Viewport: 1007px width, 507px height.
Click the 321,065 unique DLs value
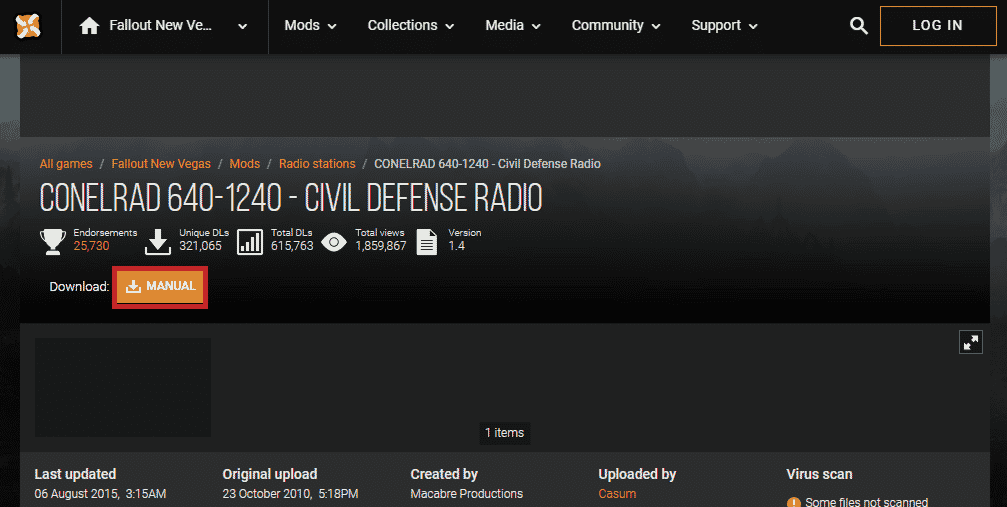coord(200,246)
